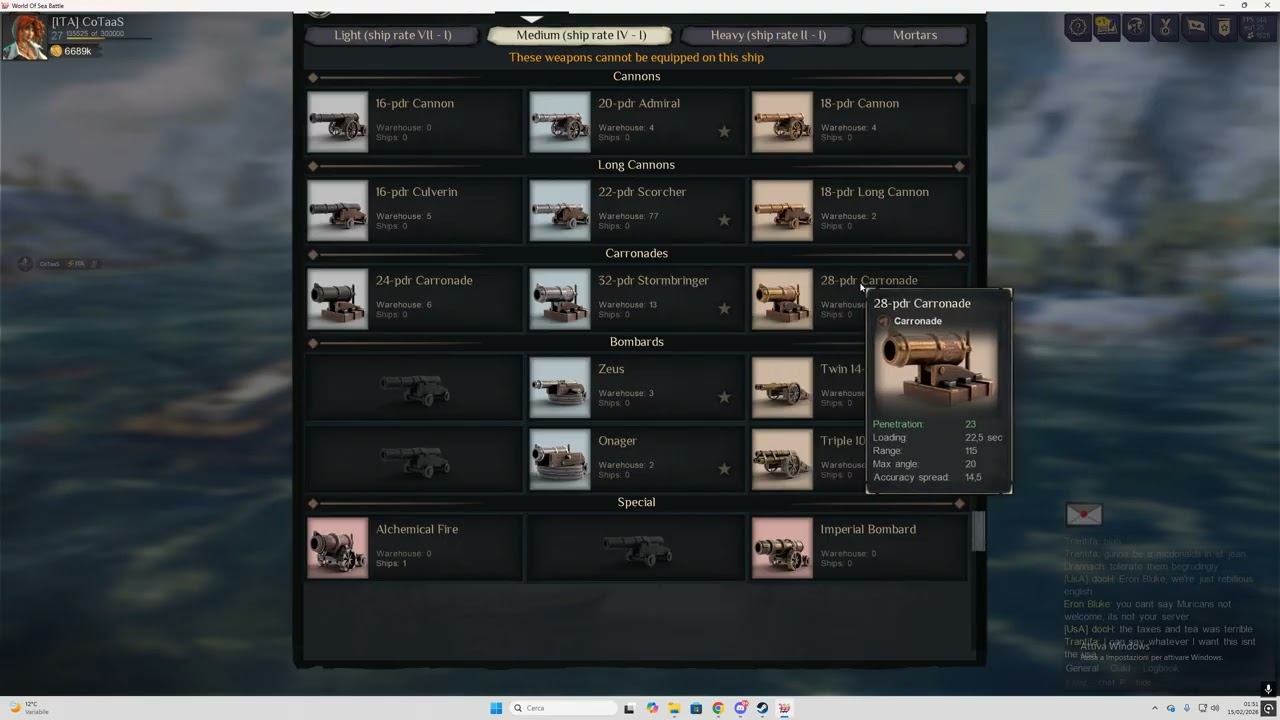
Task: Select Medium (ship rate IV - I) tab
Action: [x=581, y=35]
